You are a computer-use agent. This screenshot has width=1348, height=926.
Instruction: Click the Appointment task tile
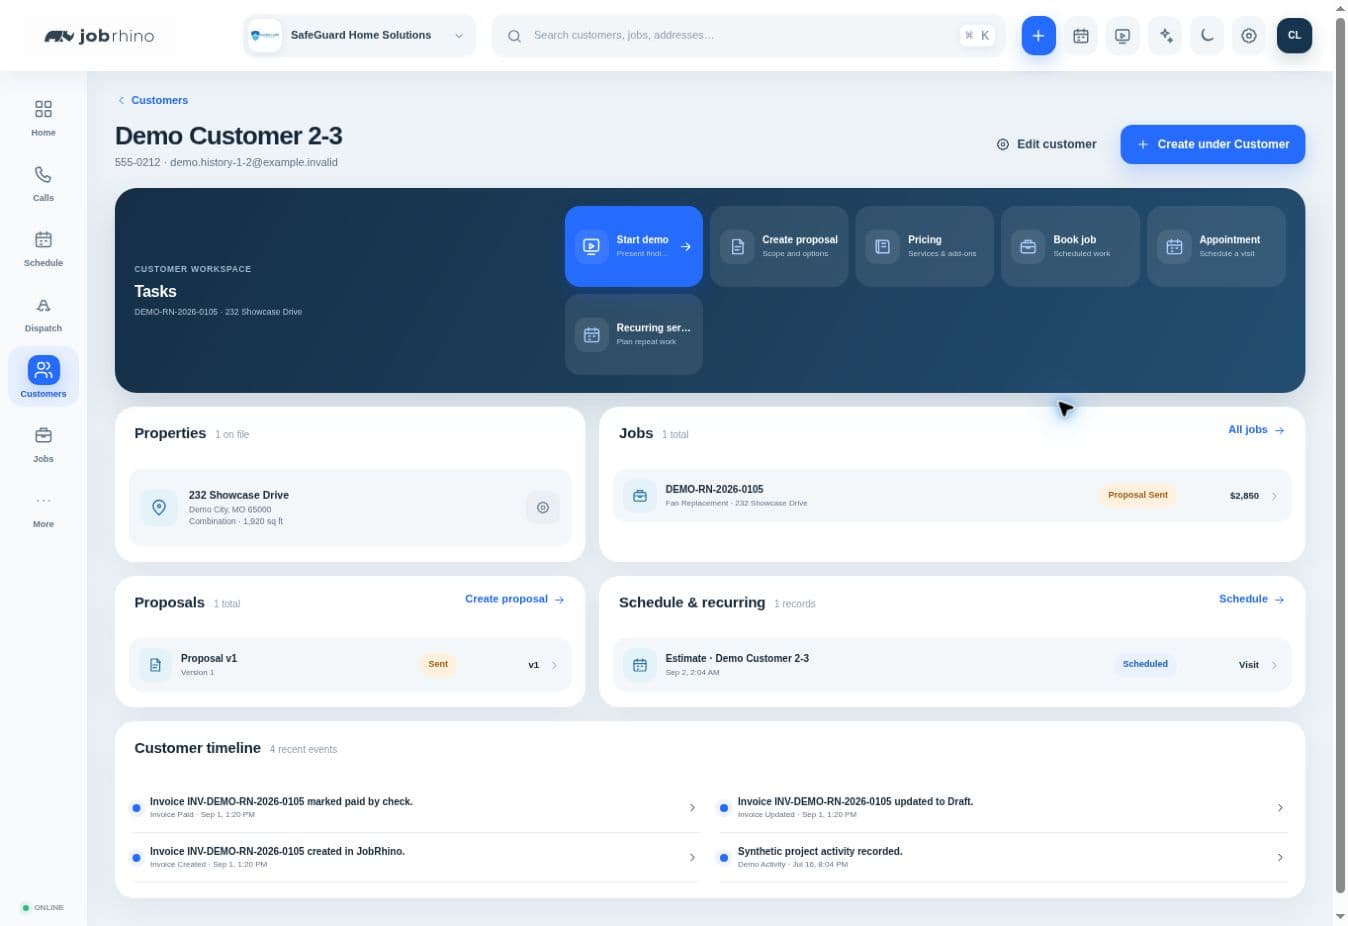[1216, 246]
